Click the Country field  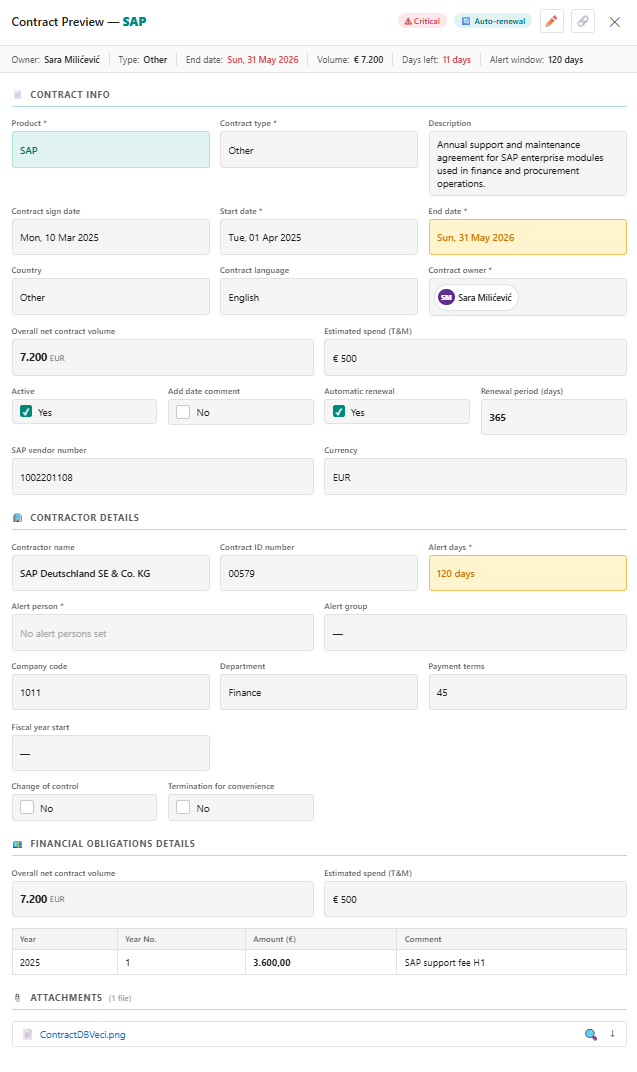pyautogui.click(x=111, y=297)
